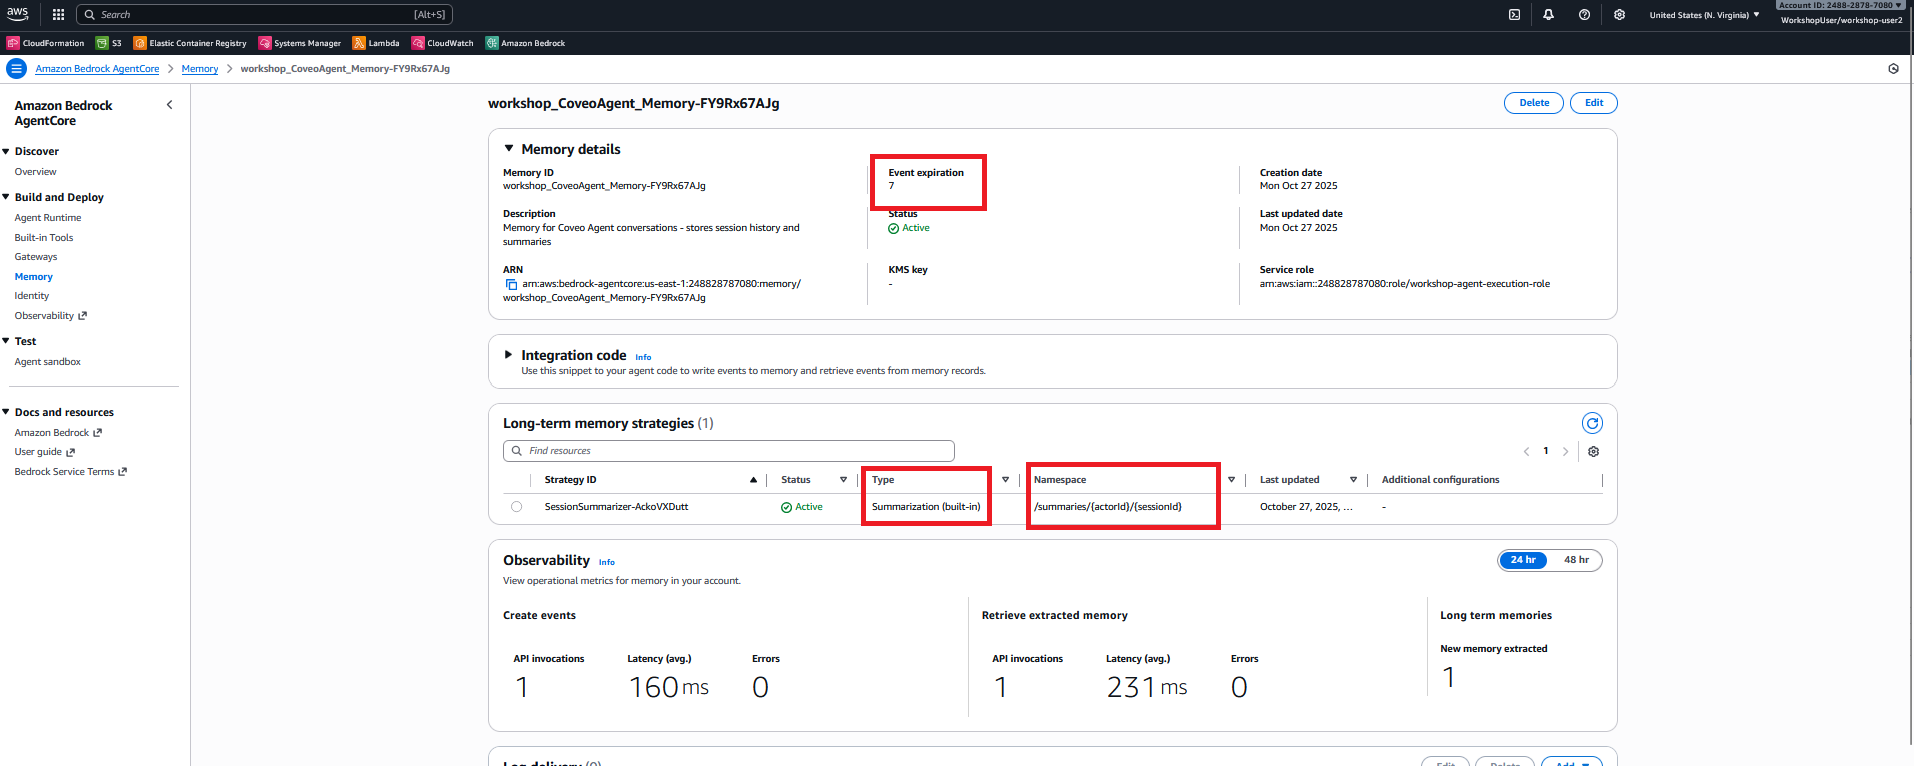This screenshot has height=766, width=1914.
Task: Go to the Memory breadcrumb link
Action: pos(200,69)
